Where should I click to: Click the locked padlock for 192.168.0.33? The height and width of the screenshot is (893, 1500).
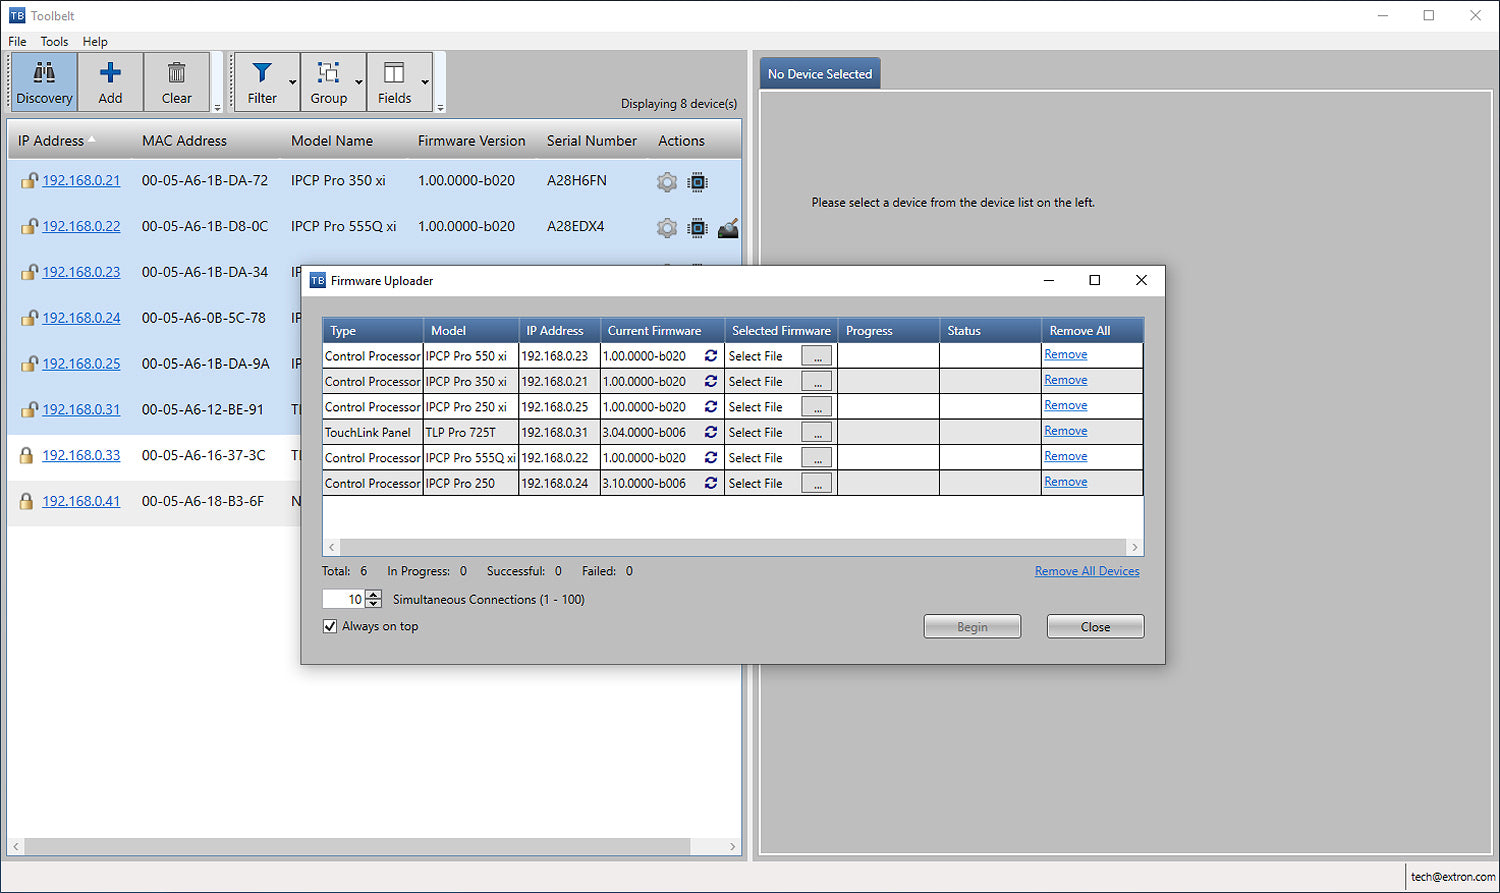tap(27, 455)
